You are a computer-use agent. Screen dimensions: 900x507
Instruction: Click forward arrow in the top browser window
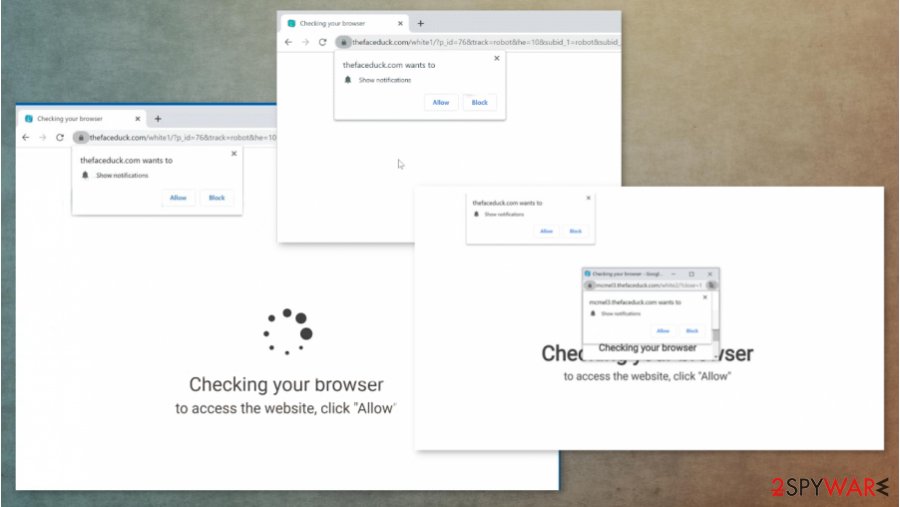305,42
